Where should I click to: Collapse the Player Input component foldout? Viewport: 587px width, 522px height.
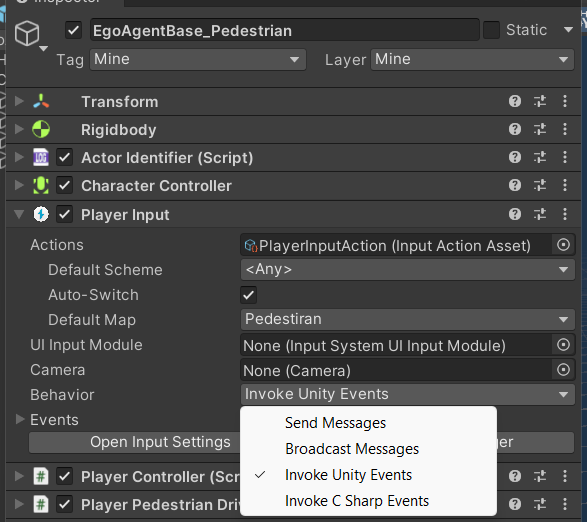pyautogui.click(x=19, y=214)
